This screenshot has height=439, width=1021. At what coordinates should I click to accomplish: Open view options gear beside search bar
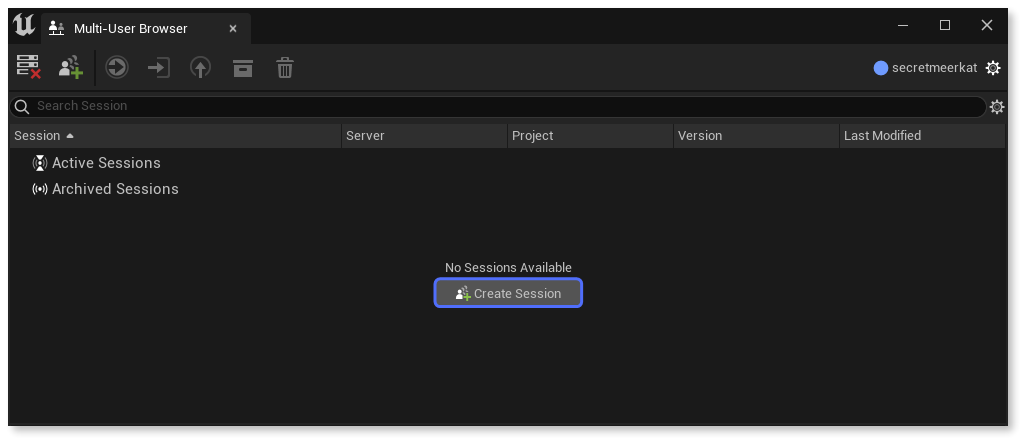(997, 107)
